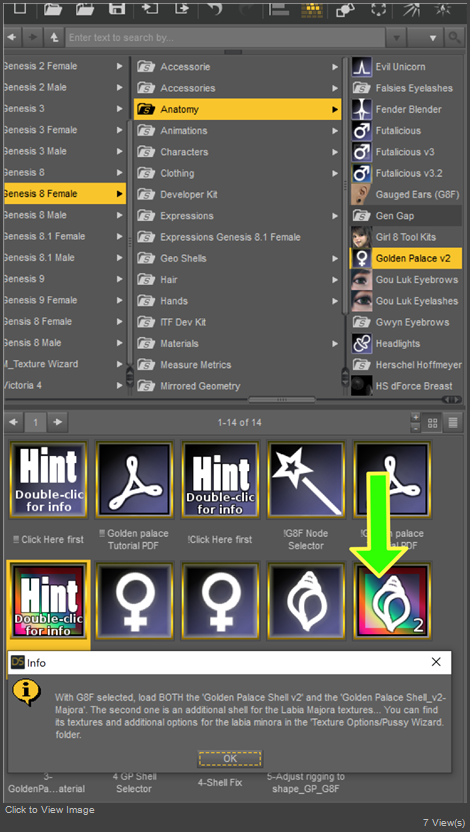This screenshot has width=470, height=832.
Task: Select the HS dForce Breast icon
Action: point(361,386)
